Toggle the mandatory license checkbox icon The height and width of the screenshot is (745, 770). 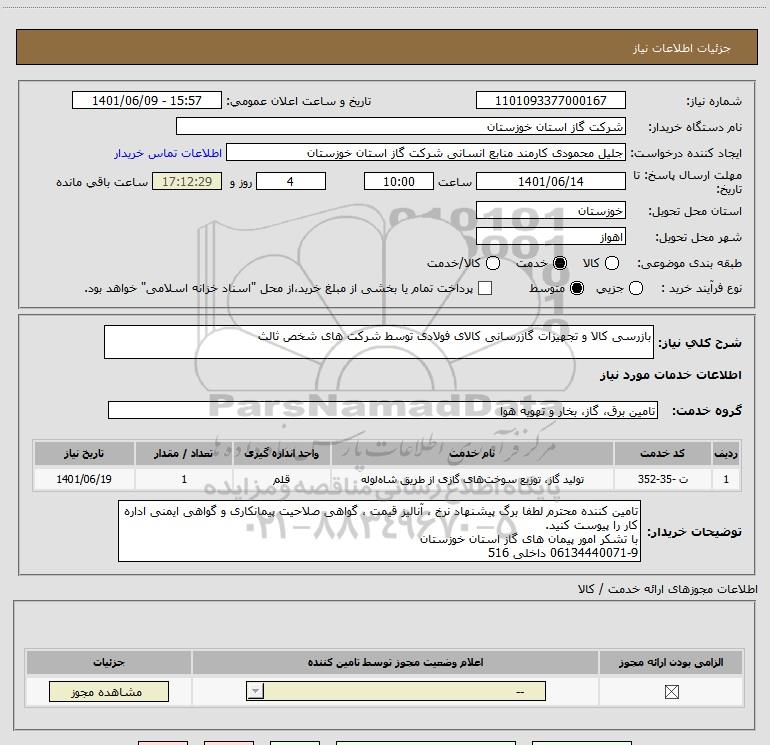pyautogui.click(x=671, y=692)
